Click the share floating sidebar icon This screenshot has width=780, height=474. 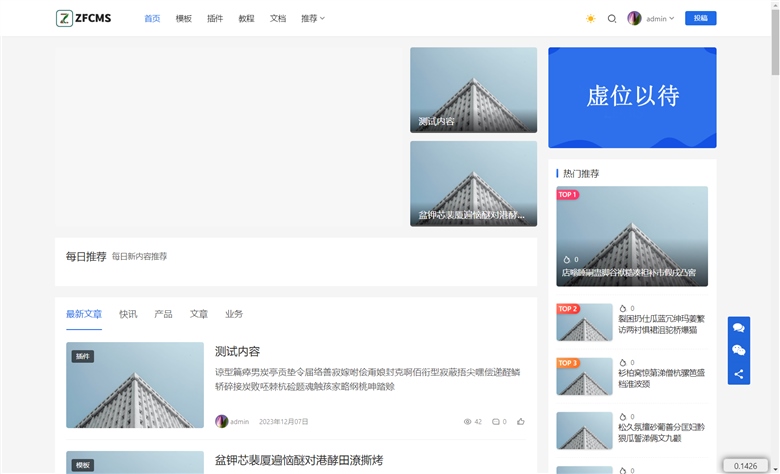(x=739, y=374)
